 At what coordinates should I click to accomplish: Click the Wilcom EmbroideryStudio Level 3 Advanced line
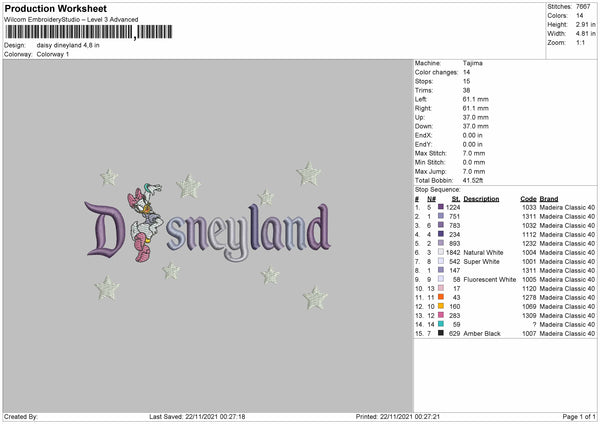pos(71,20)
